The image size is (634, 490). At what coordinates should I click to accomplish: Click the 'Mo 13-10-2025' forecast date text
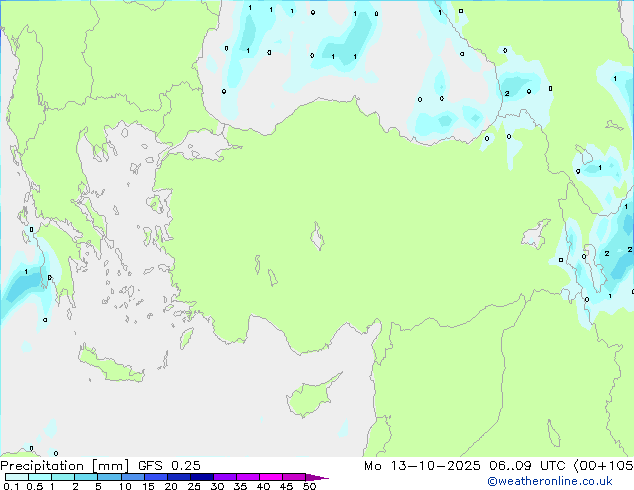pyautogui.click(x=422, y=466)
